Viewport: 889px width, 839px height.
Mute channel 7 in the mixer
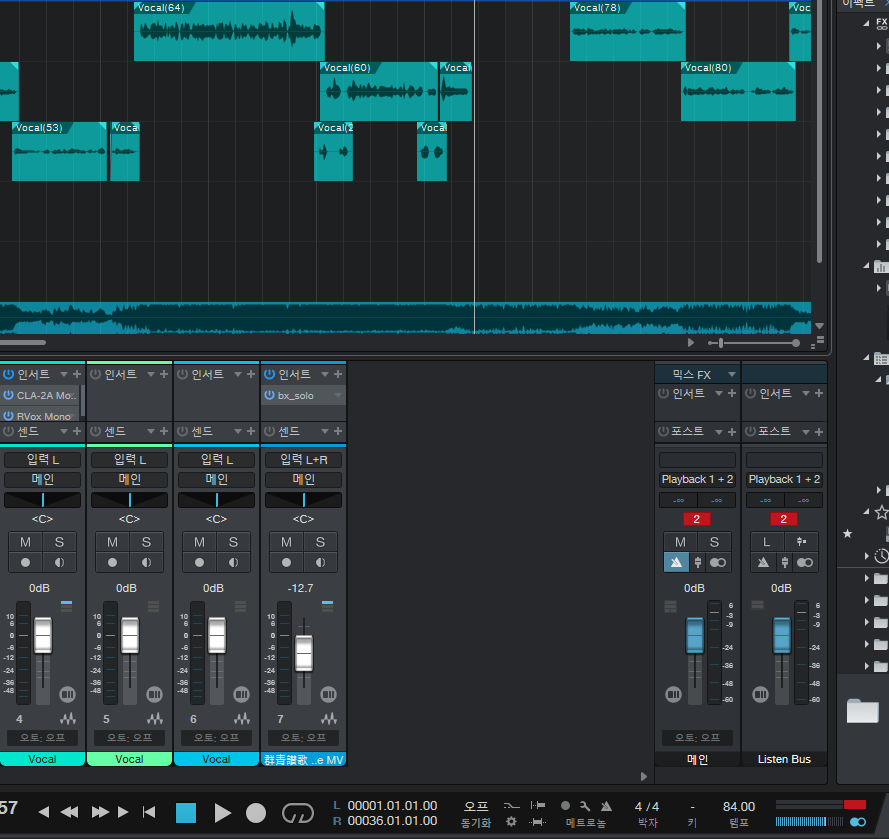(x=286, y=542)
